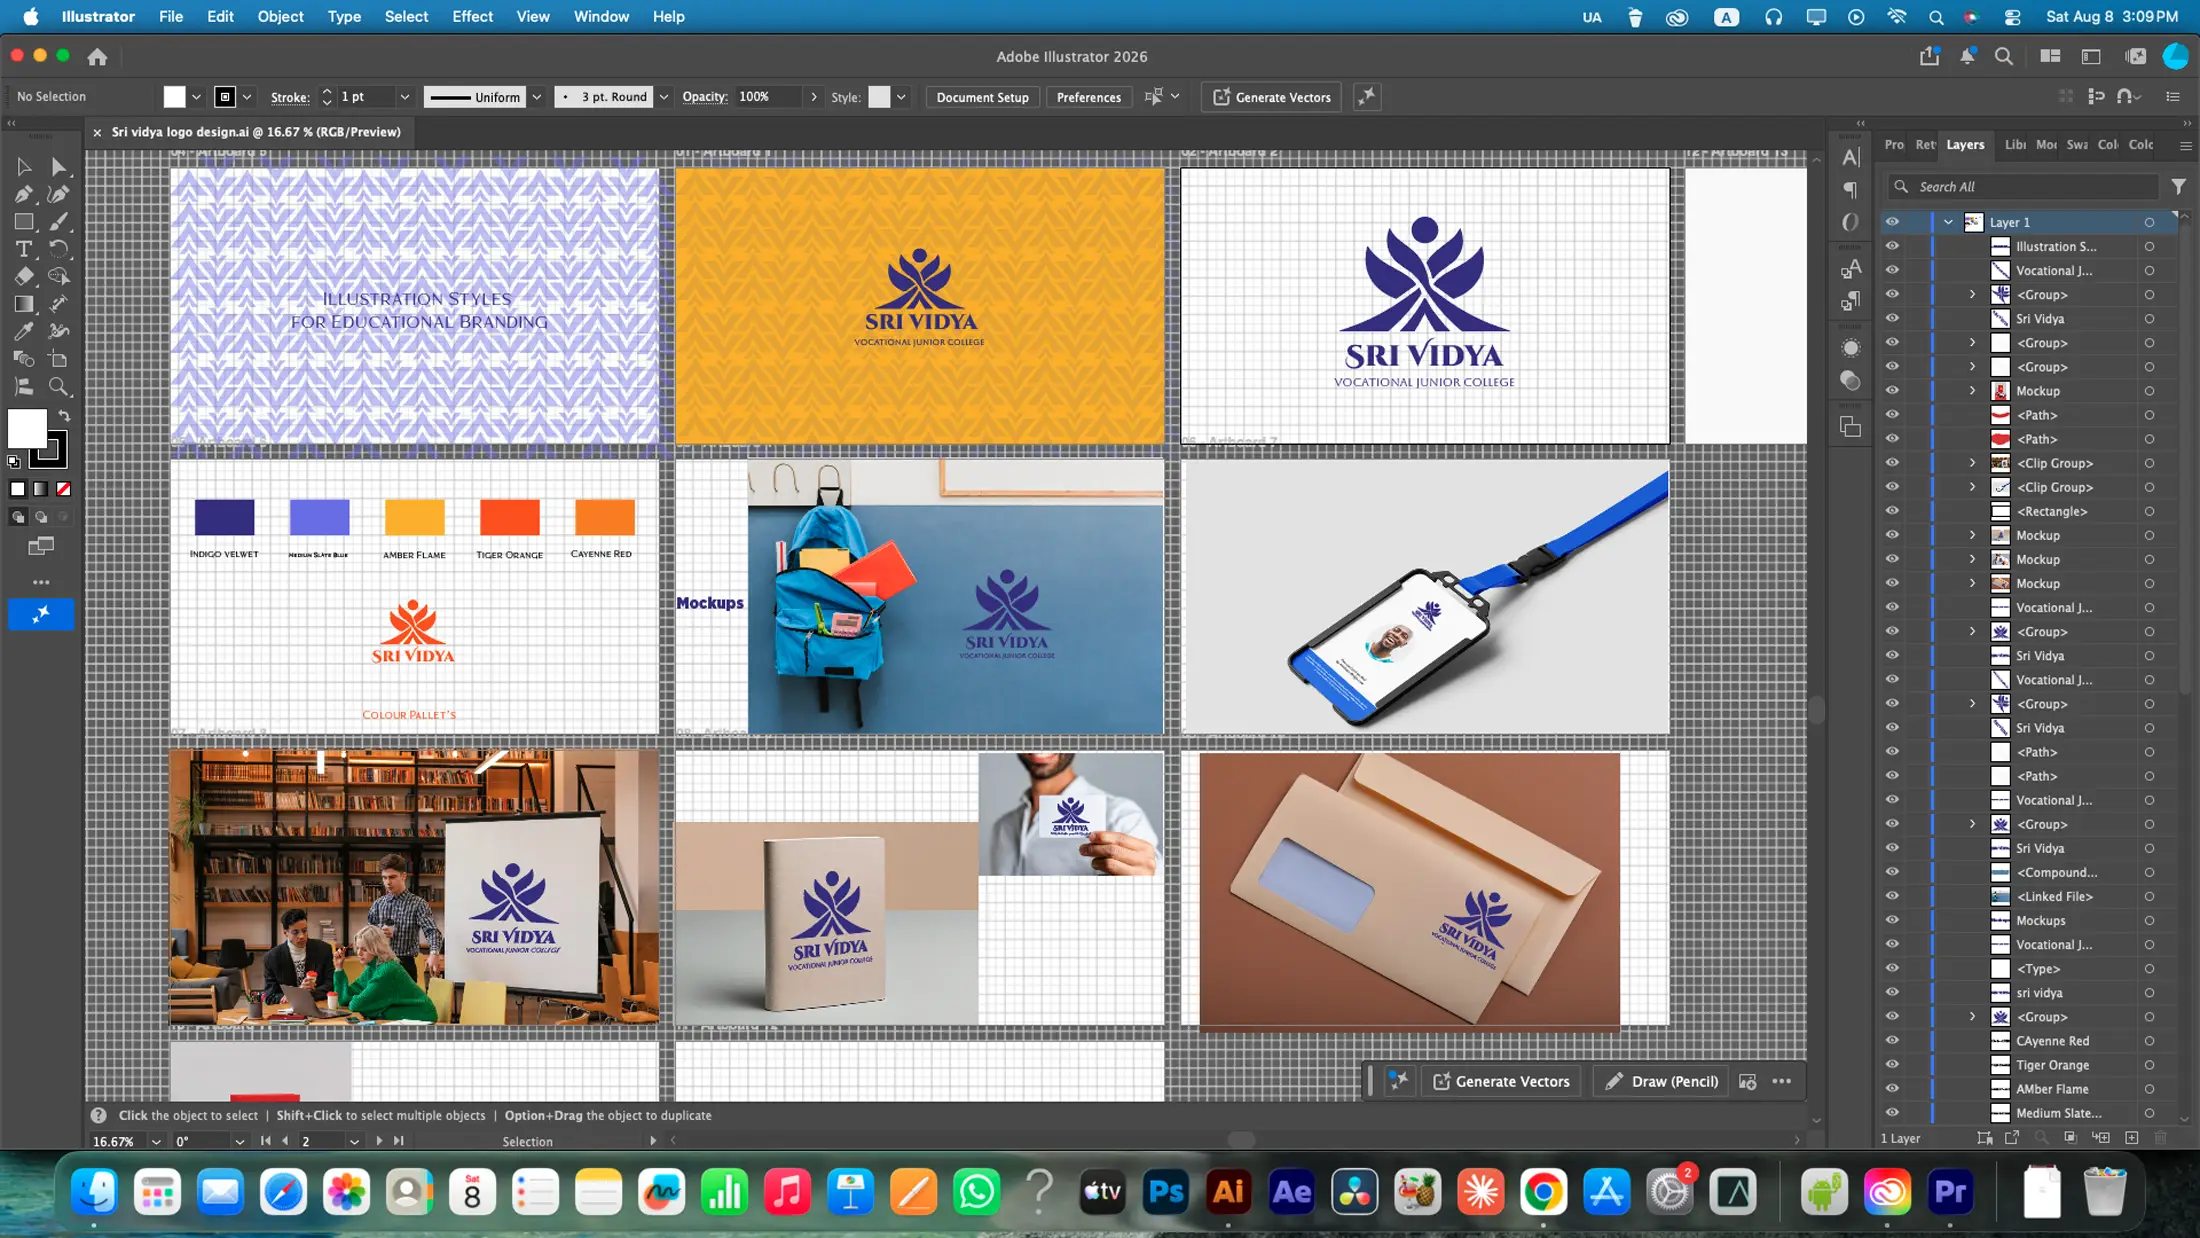Toggle visibility of the Illustration S... layer
2200x1238 pixels.
click(1892, 246)
